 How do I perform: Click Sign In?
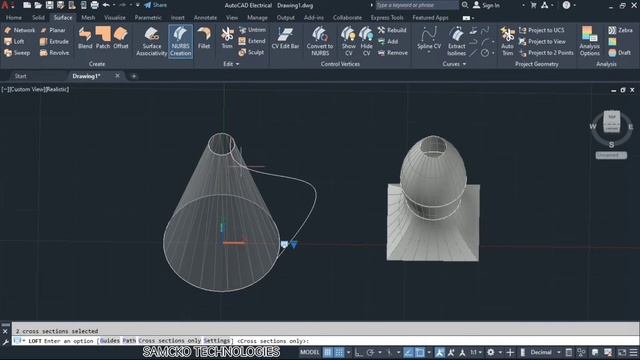[x=486, y=5]
